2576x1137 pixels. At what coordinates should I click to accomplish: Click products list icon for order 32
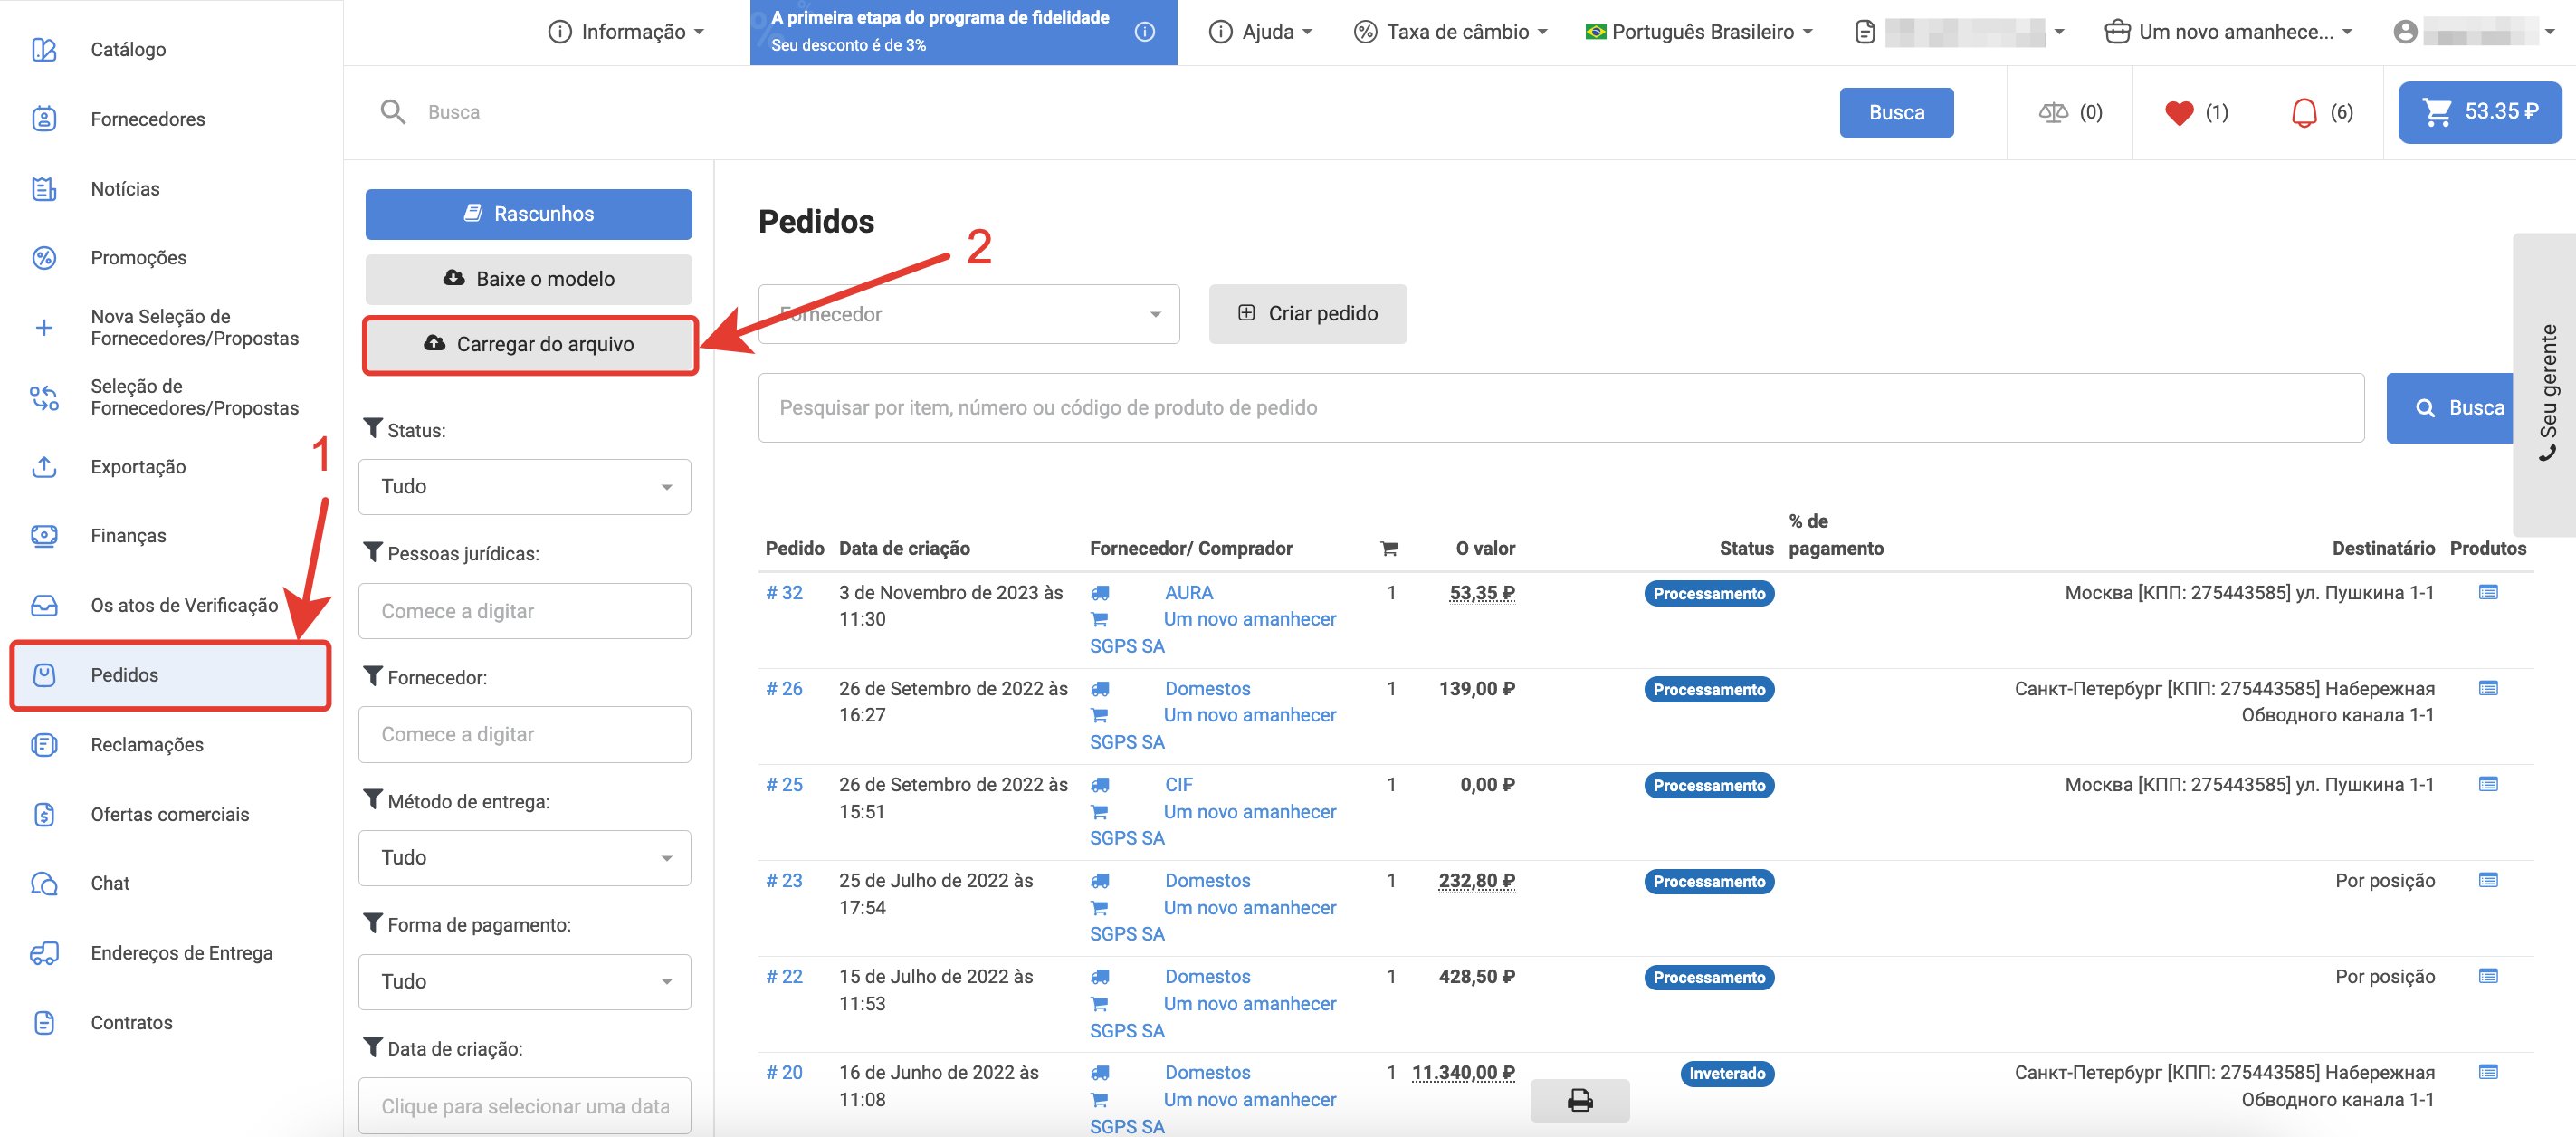2487,593
